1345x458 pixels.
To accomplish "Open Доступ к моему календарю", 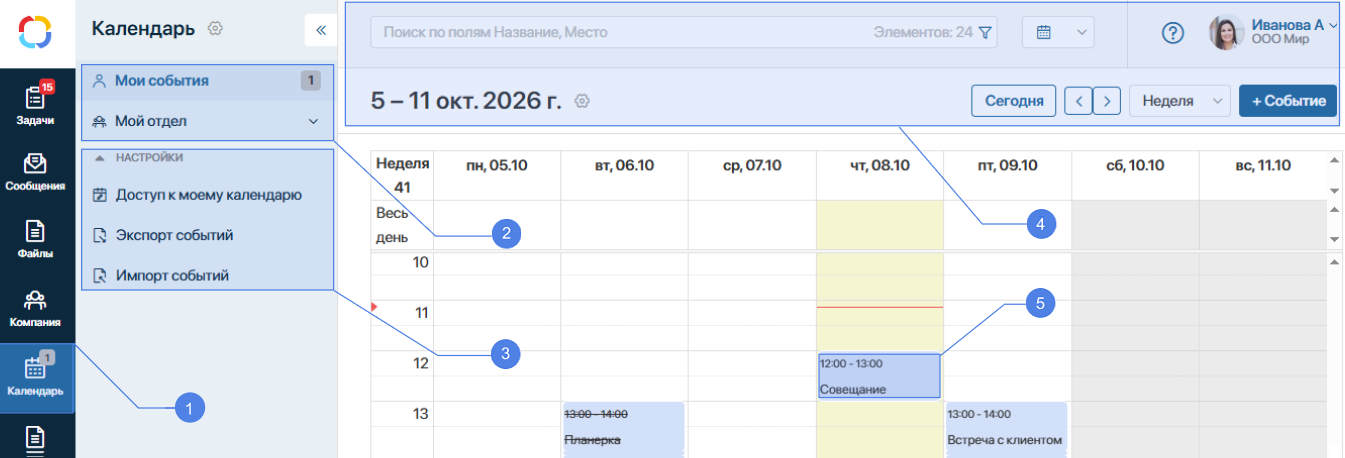I will coord(207,195).
